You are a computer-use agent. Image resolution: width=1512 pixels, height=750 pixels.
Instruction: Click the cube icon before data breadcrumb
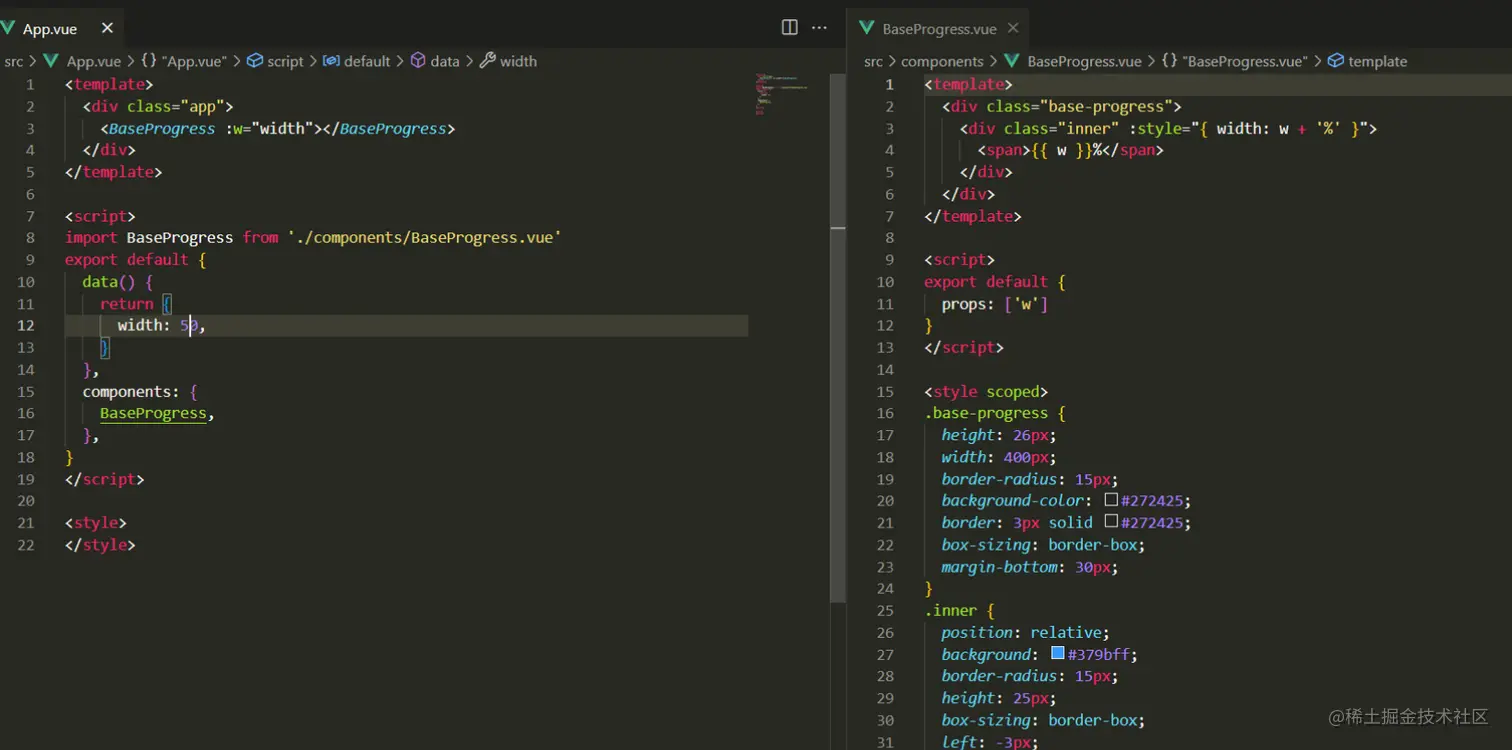(419, 61)
